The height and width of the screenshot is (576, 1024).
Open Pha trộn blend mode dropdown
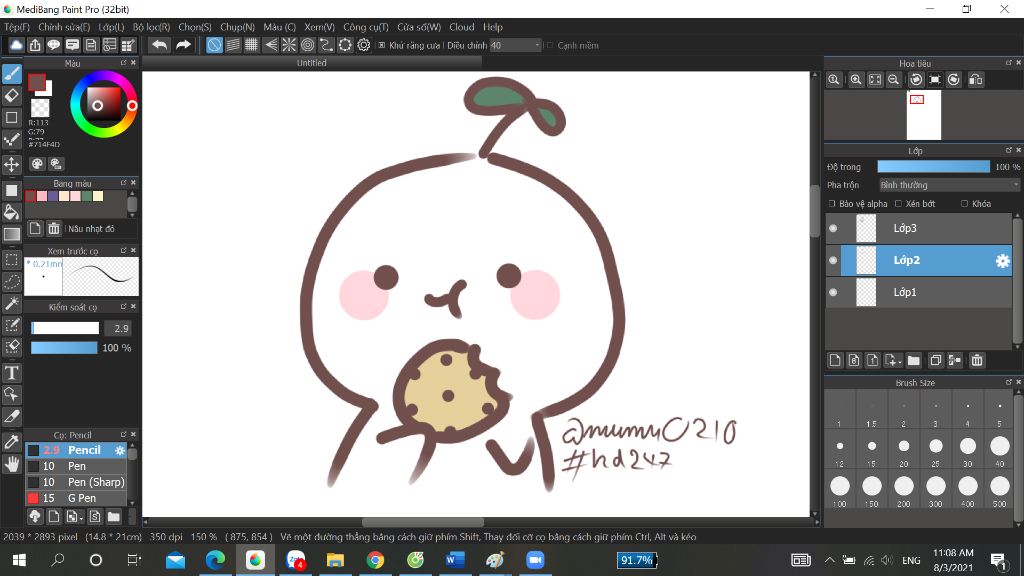949,185
